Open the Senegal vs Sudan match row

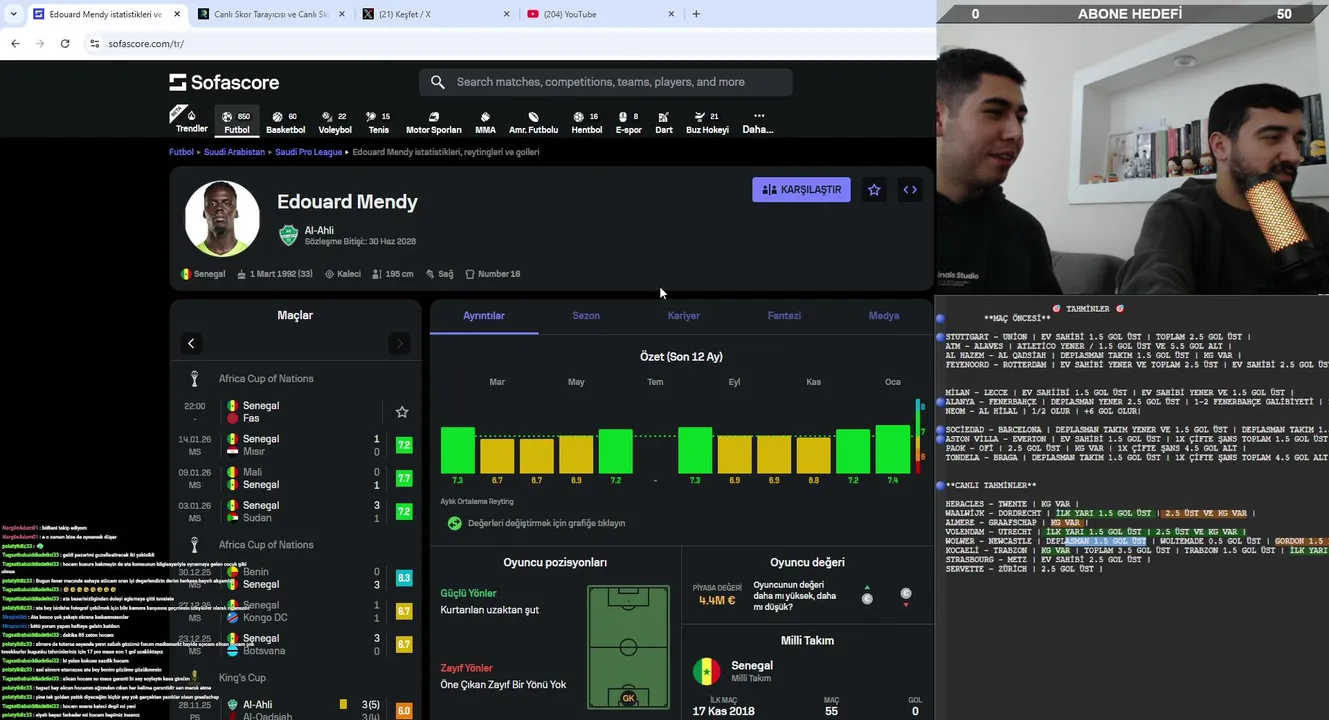(295, 511)
